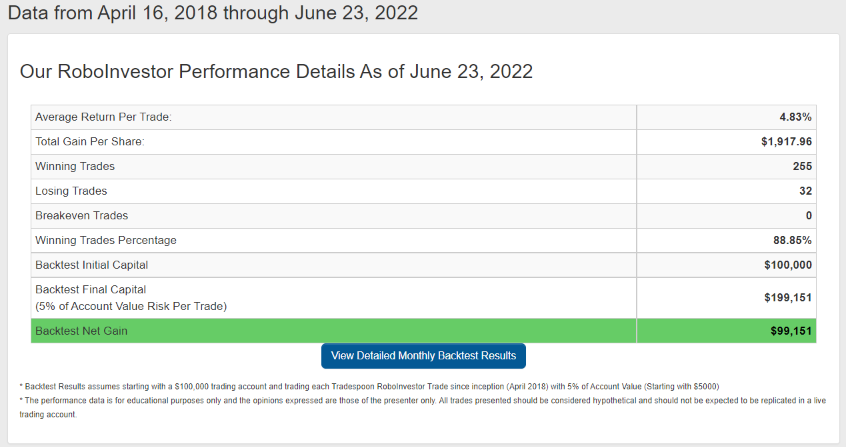
Task: Click the $99,151 net gain value
Action: point(791,331)
